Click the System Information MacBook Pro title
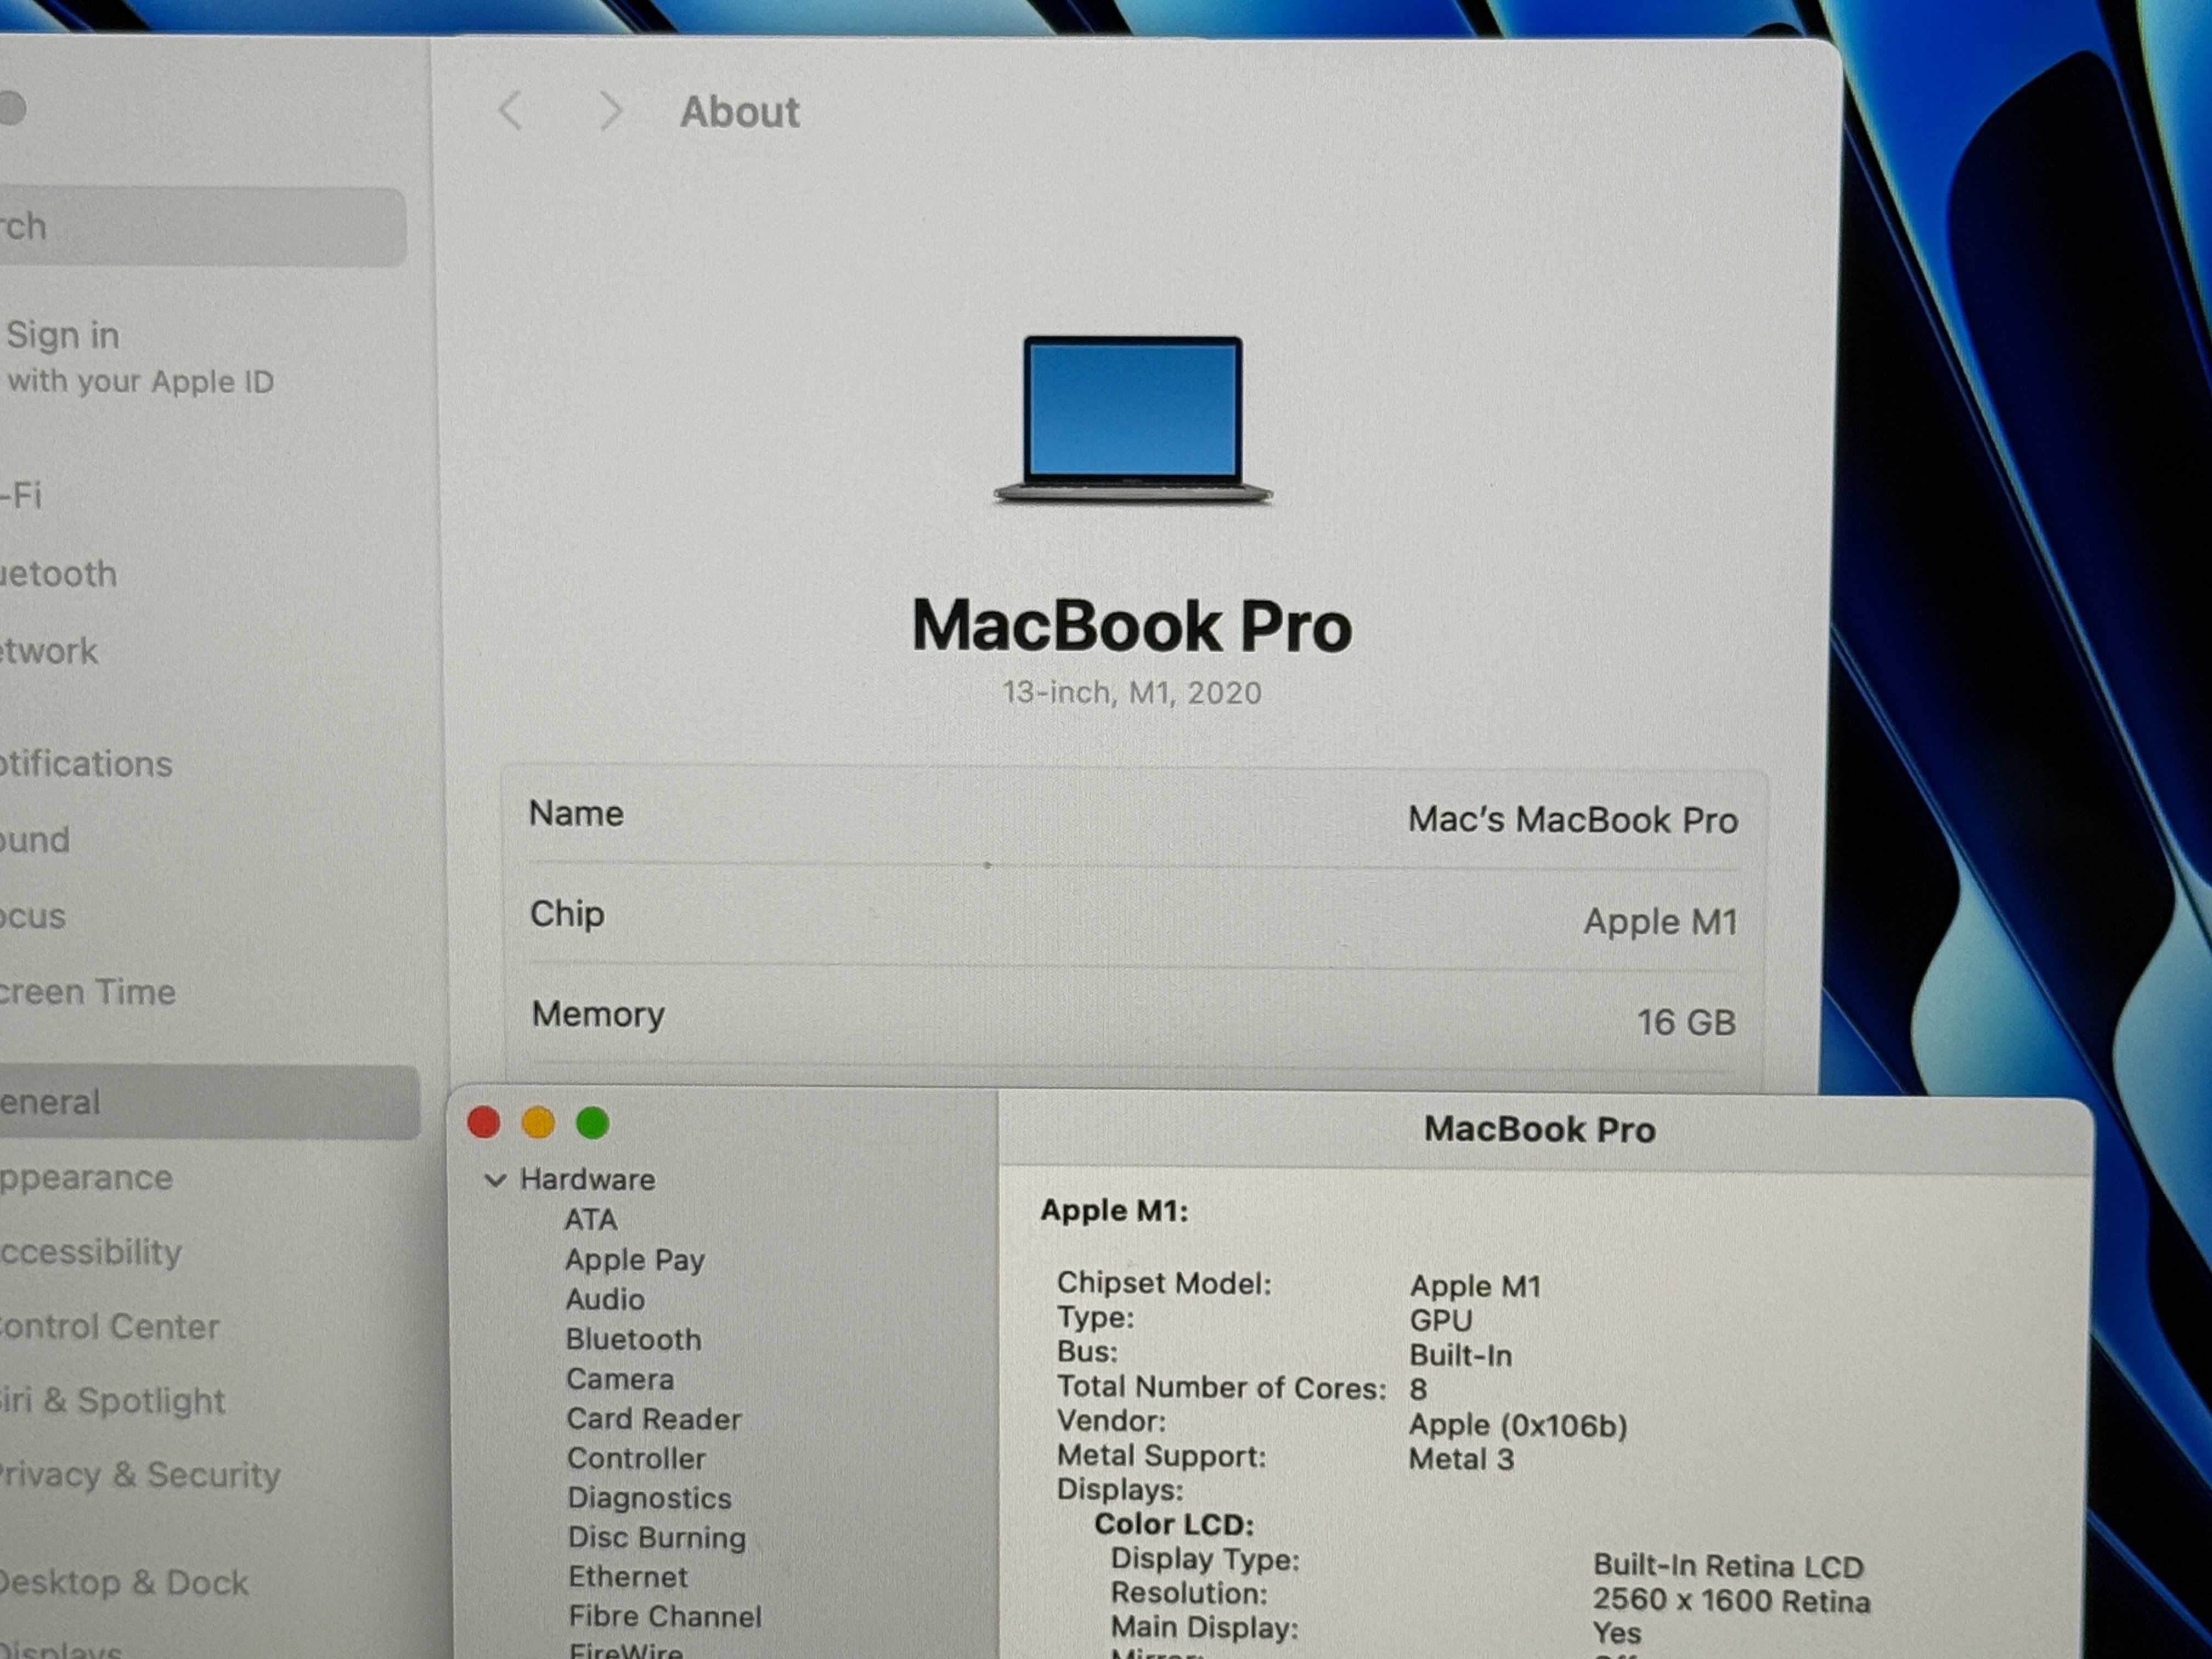Screen dimensions: 2212x1659 1540,1129
